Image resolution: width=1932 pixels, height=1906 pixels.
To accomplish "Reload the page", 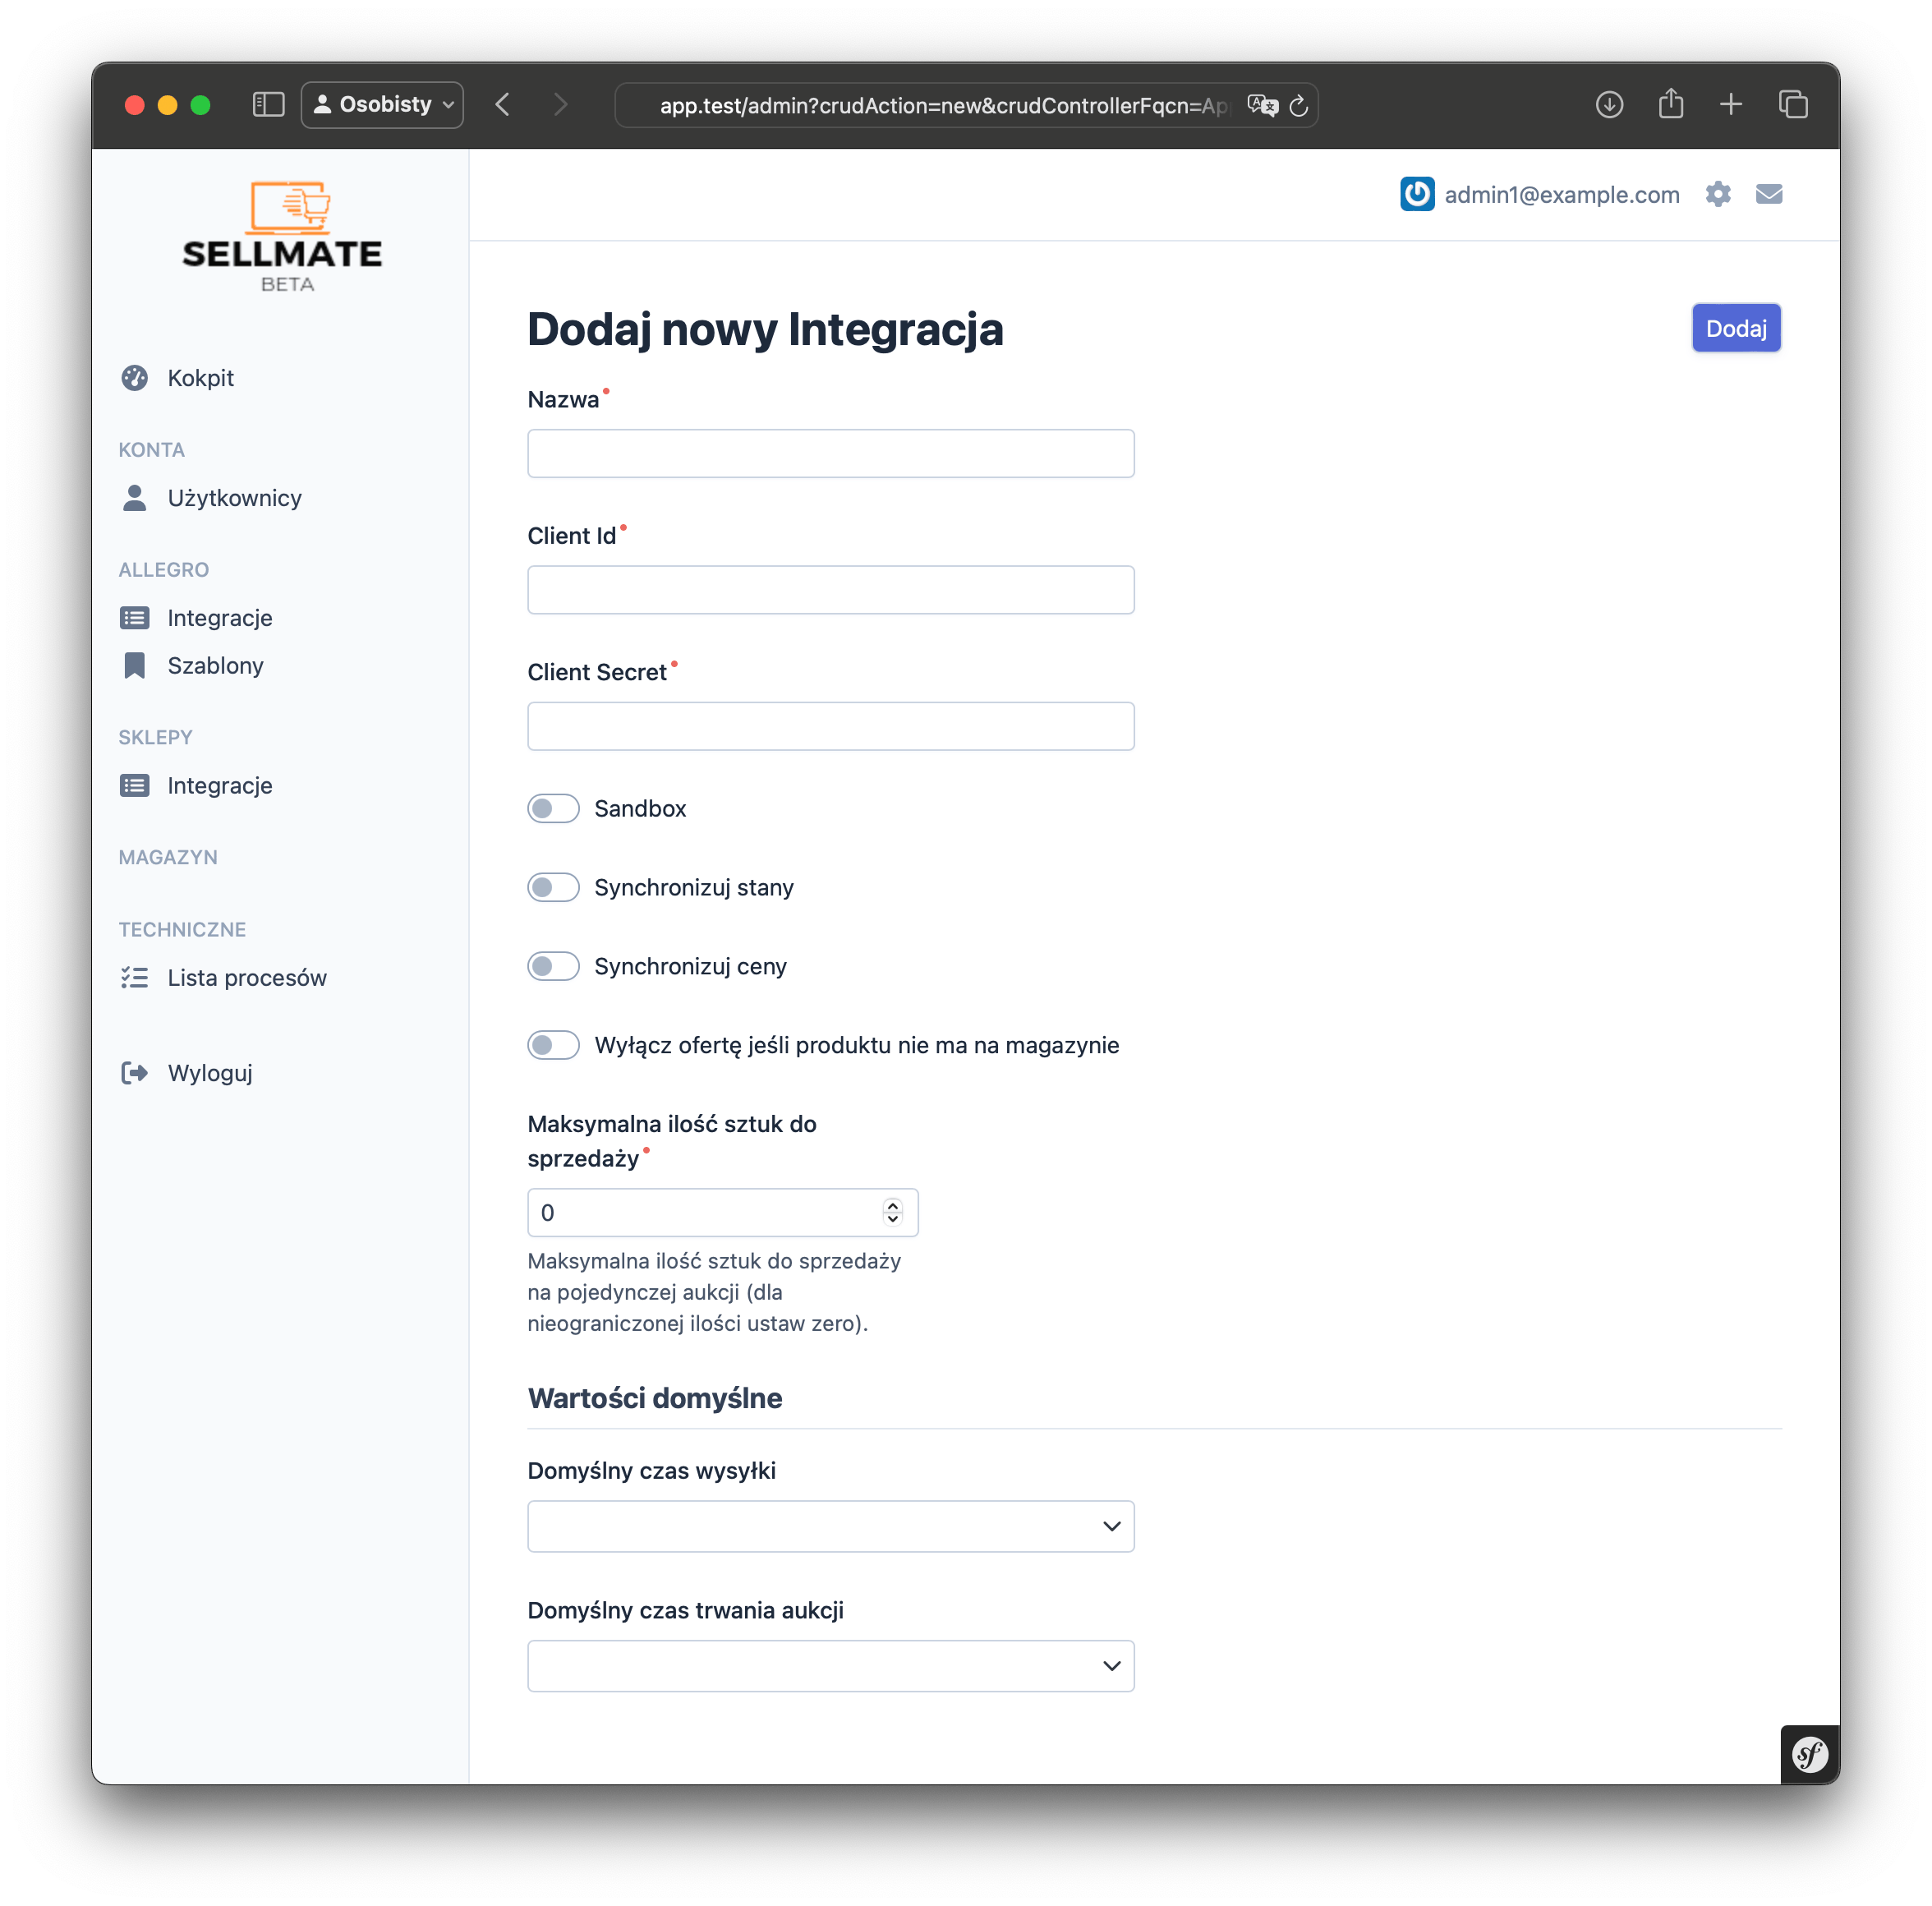I will [x=1299, y=105].
